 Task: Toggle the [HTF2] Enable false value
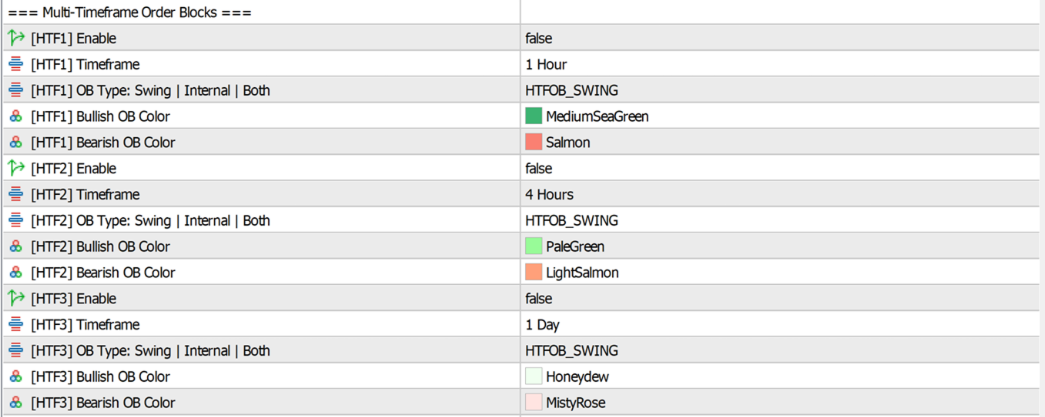point(782,169)
